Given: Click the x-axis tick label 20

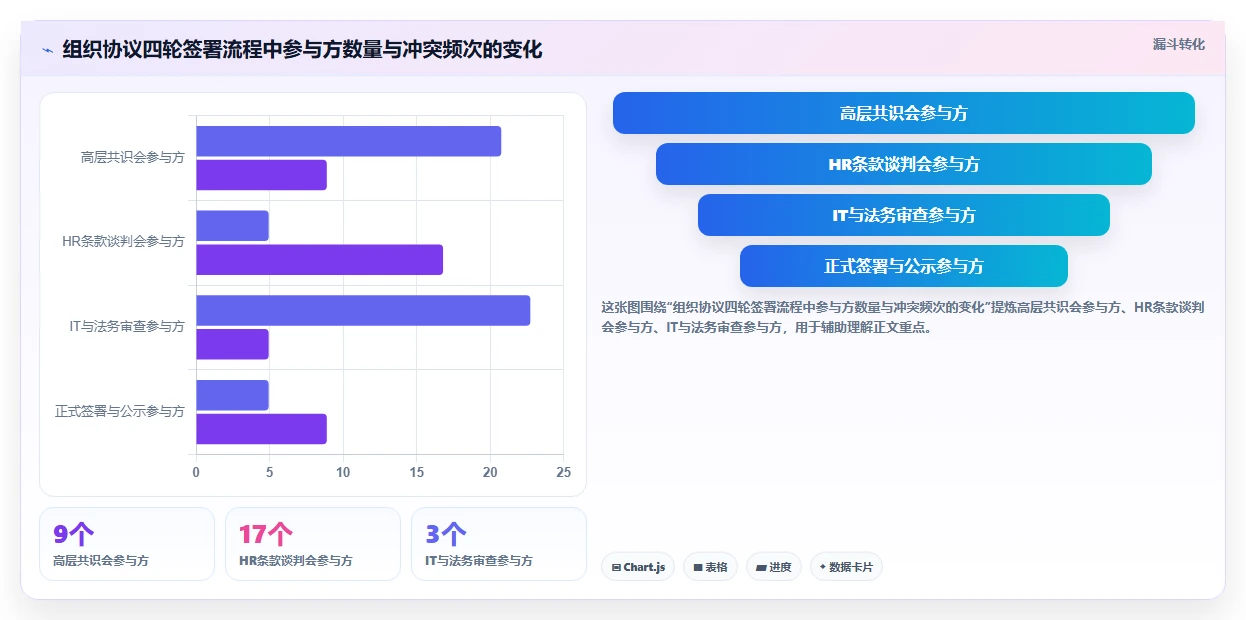Looking at the screenshot, I should (490, 472).
